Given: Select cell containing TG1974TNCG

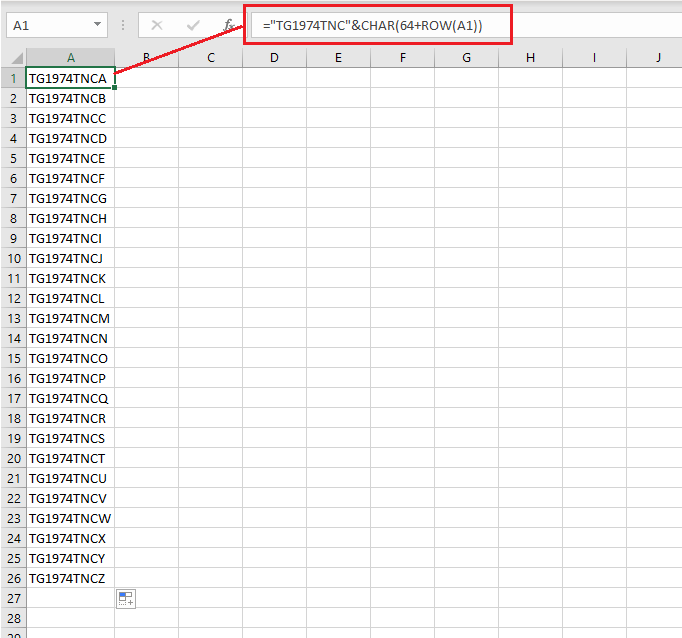Looking at the screenshot, I should (70, 198).
